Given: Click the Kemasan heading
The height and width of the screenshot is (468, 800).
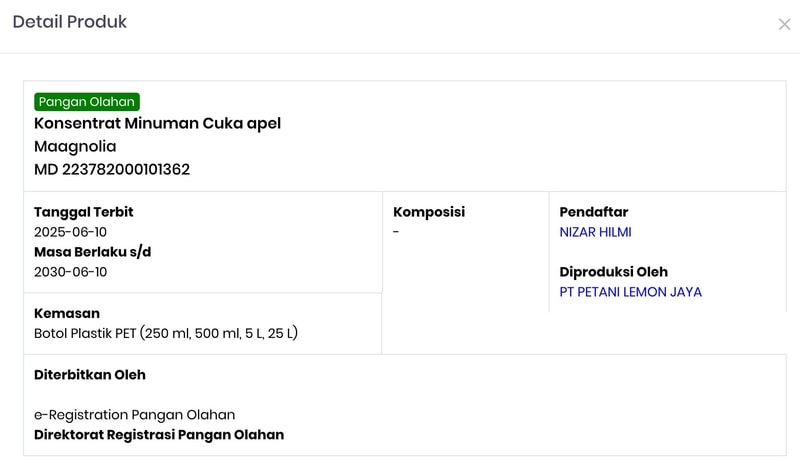Looking at the screenshot, I should click(67, 313).
